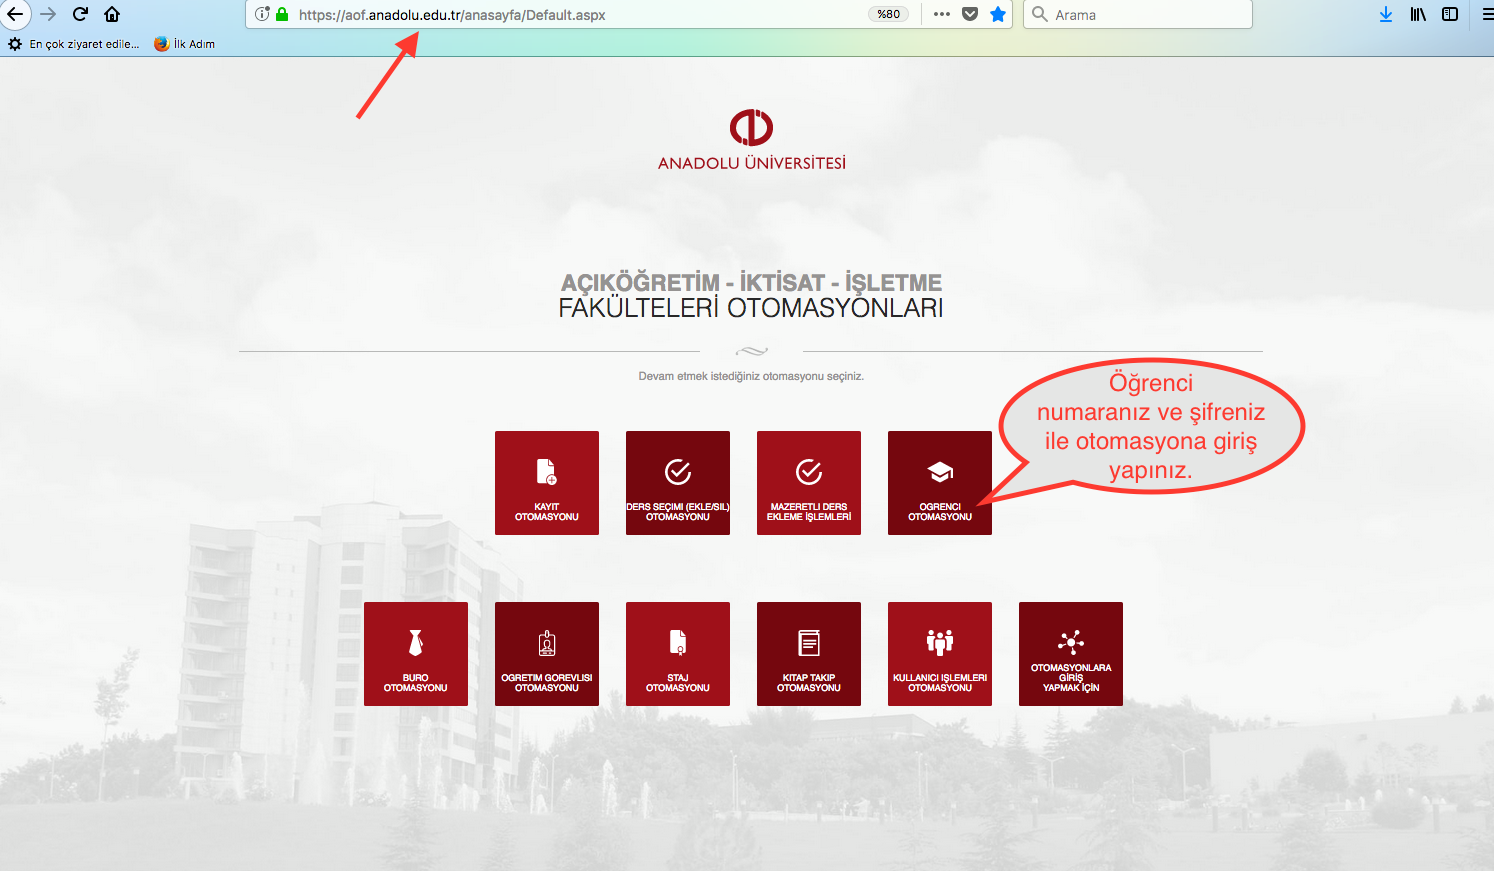Open the Staj Otomasyonu tile
Screen dimensions: 1494x871
pyautogui.click(x=678, y=654)
